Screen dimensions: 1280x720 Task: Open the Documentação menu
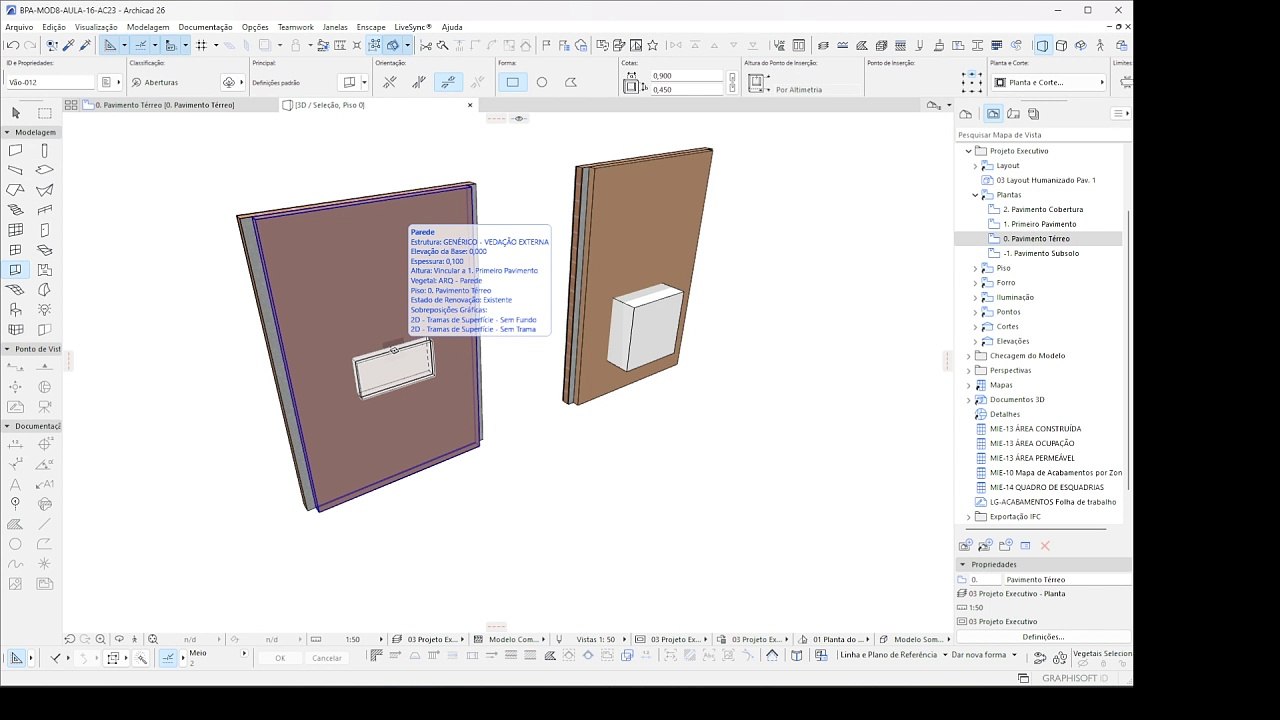[x=205, y=27]
